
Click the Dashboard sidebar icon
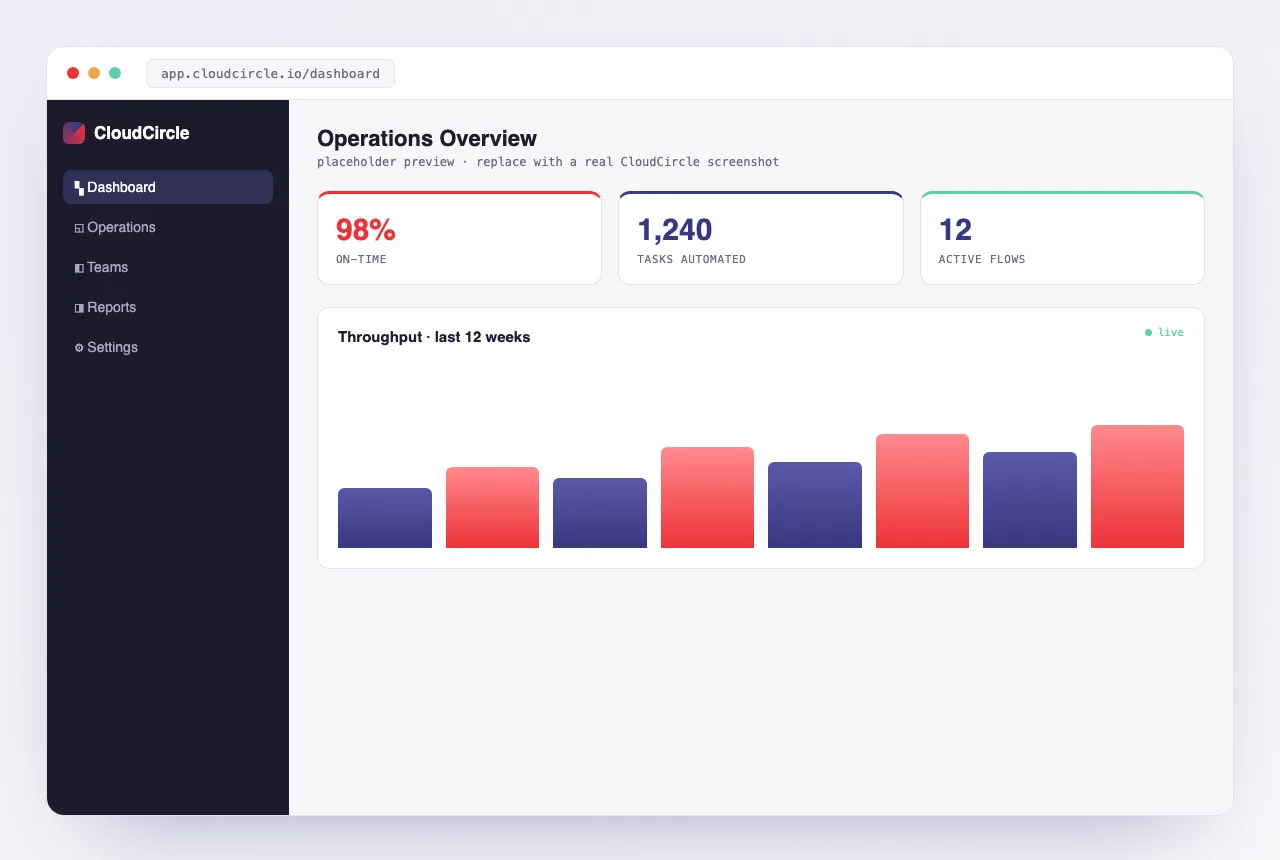(79, 188)
